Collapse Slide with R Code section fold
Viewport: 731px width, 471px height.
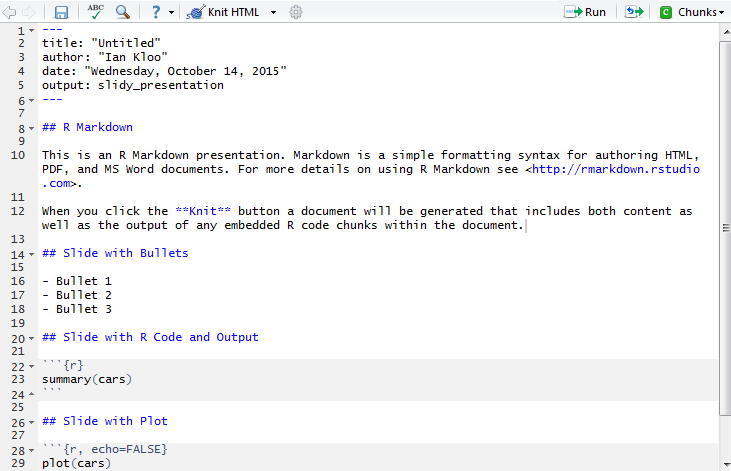click(x=32, y=339)
